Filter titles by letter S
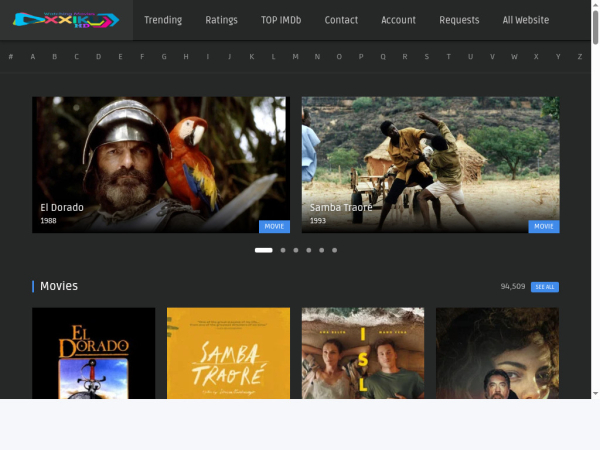This screenshot has height=450, width=600. click(x=427, y=57)
